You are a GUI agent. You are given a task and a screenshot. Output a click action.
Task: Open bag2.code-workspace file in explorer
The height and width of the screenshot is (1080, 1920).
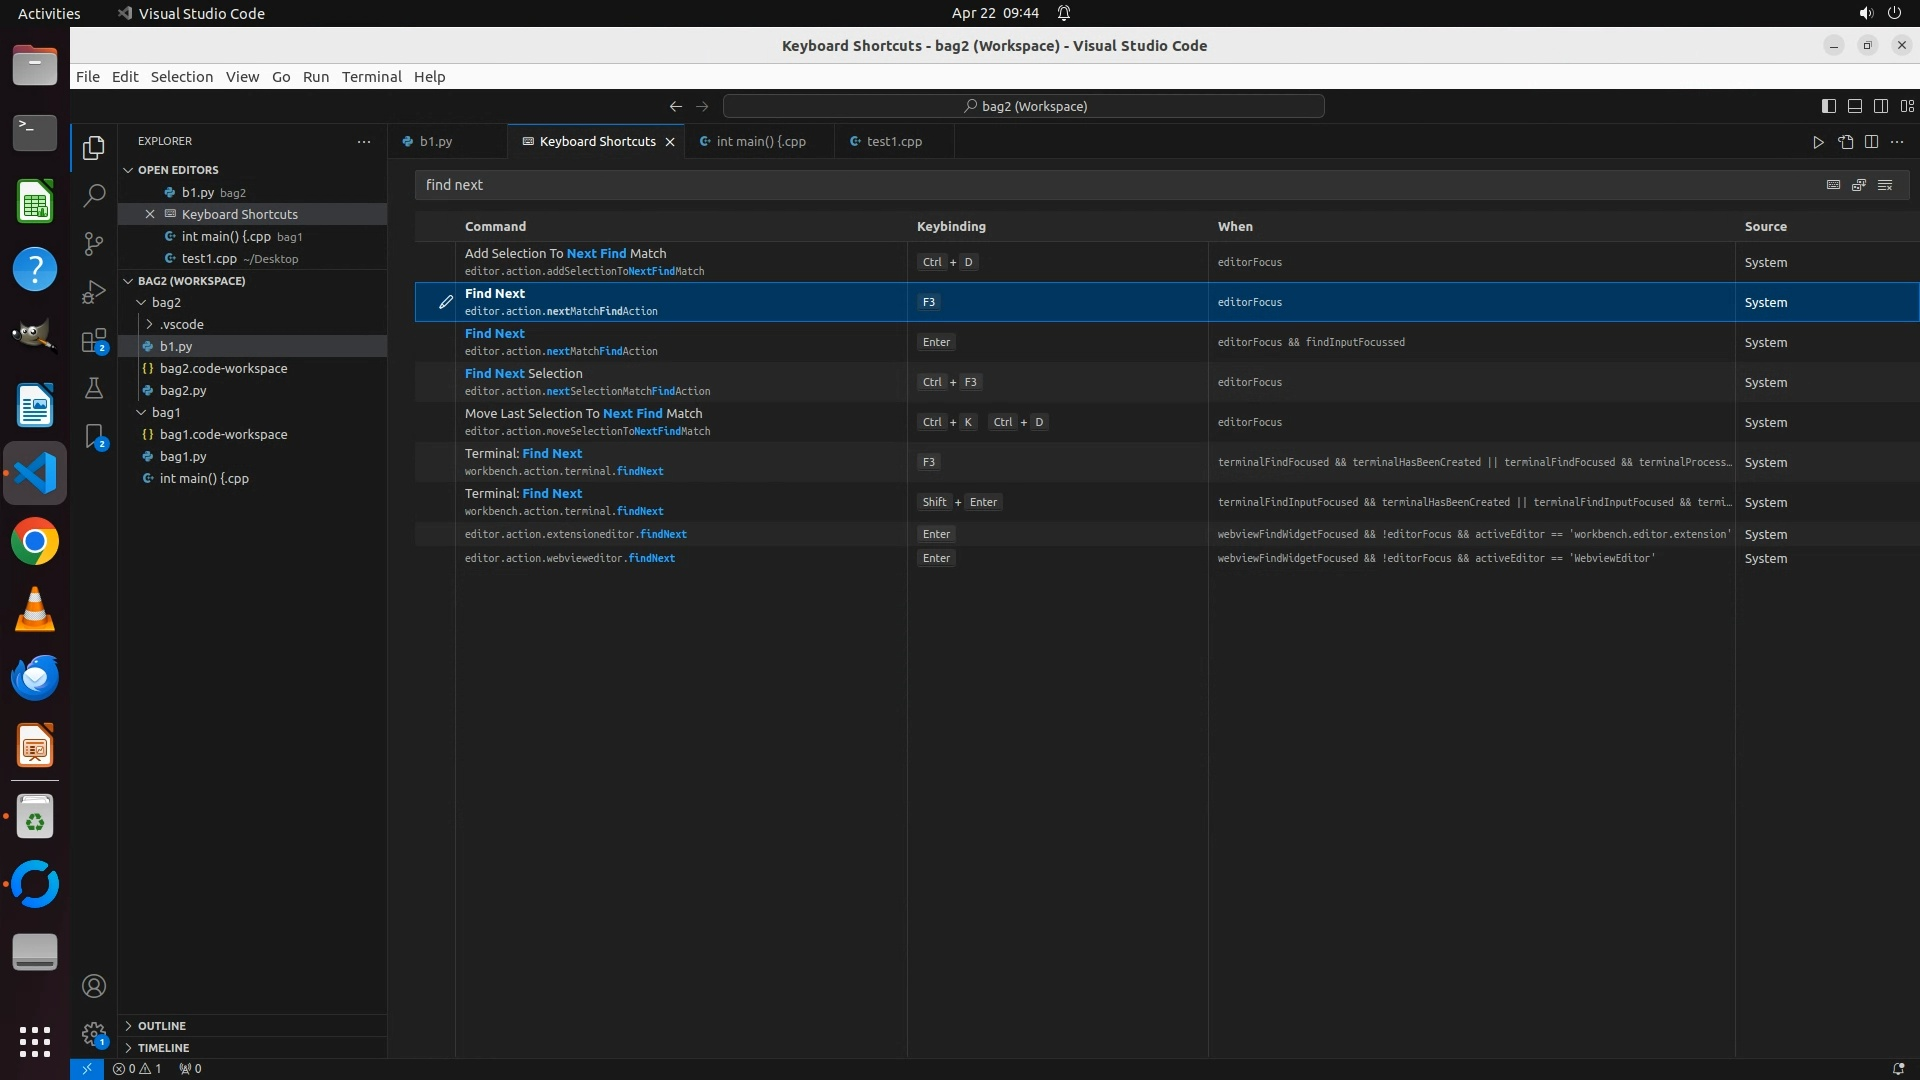click(223, 368)
